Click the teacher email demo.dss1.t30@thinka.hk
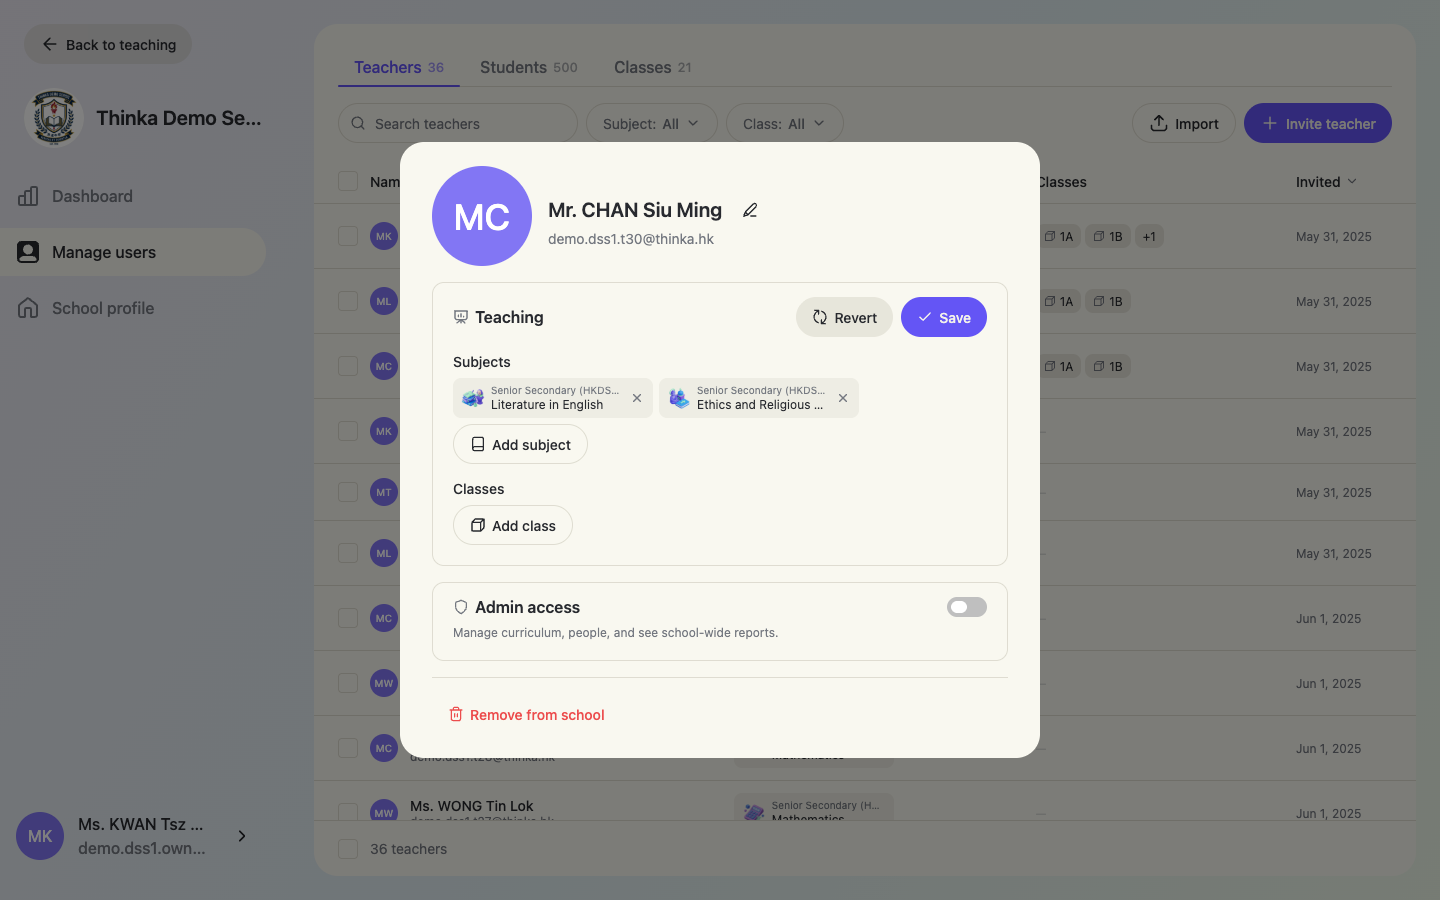 coord(631,239)
